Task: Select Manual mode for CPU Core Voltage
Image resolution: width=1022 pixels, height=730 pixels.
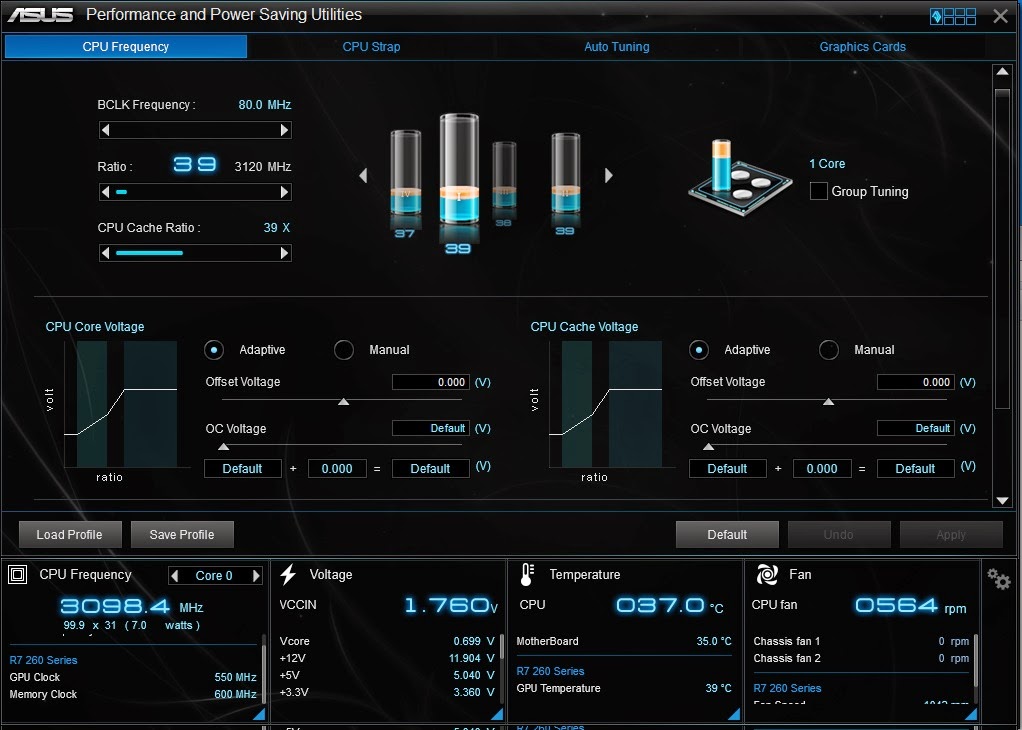Action: pyautogui.click(x=343, y=350)
